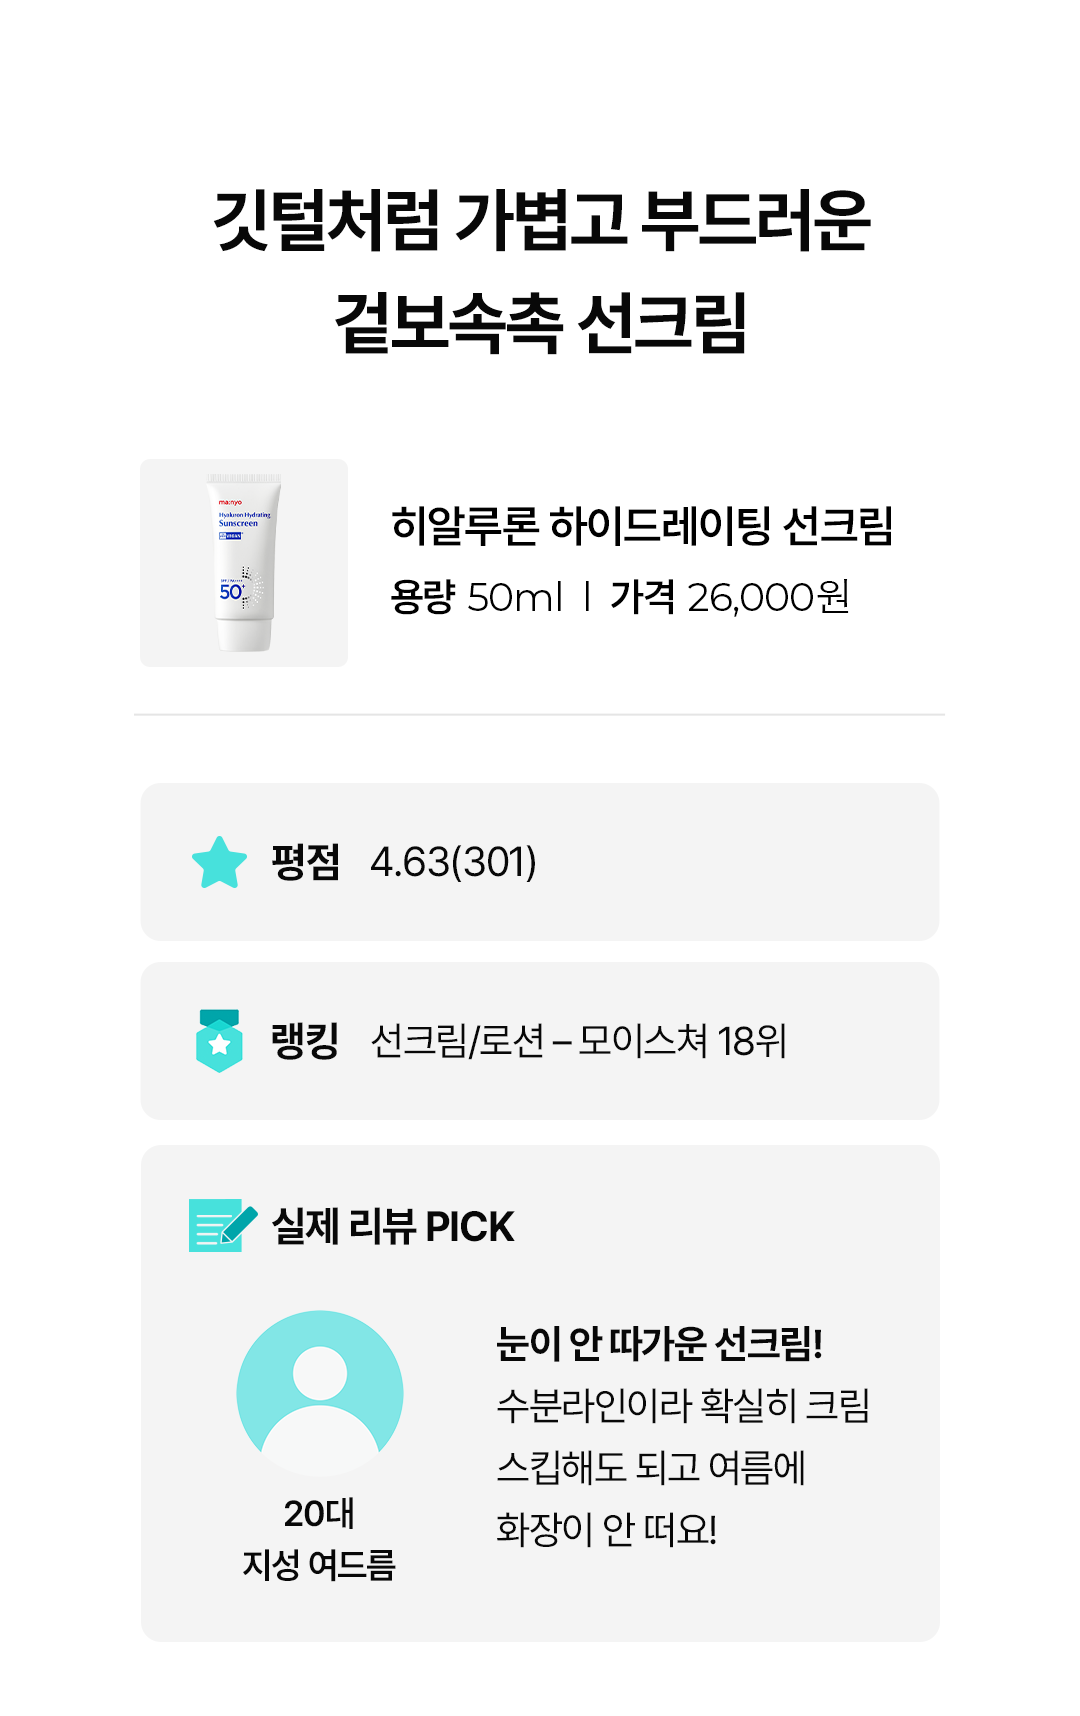Click the 가격 26,000원 price text
This screenshot has height=1716, width=1080.
tap(730, 597)
